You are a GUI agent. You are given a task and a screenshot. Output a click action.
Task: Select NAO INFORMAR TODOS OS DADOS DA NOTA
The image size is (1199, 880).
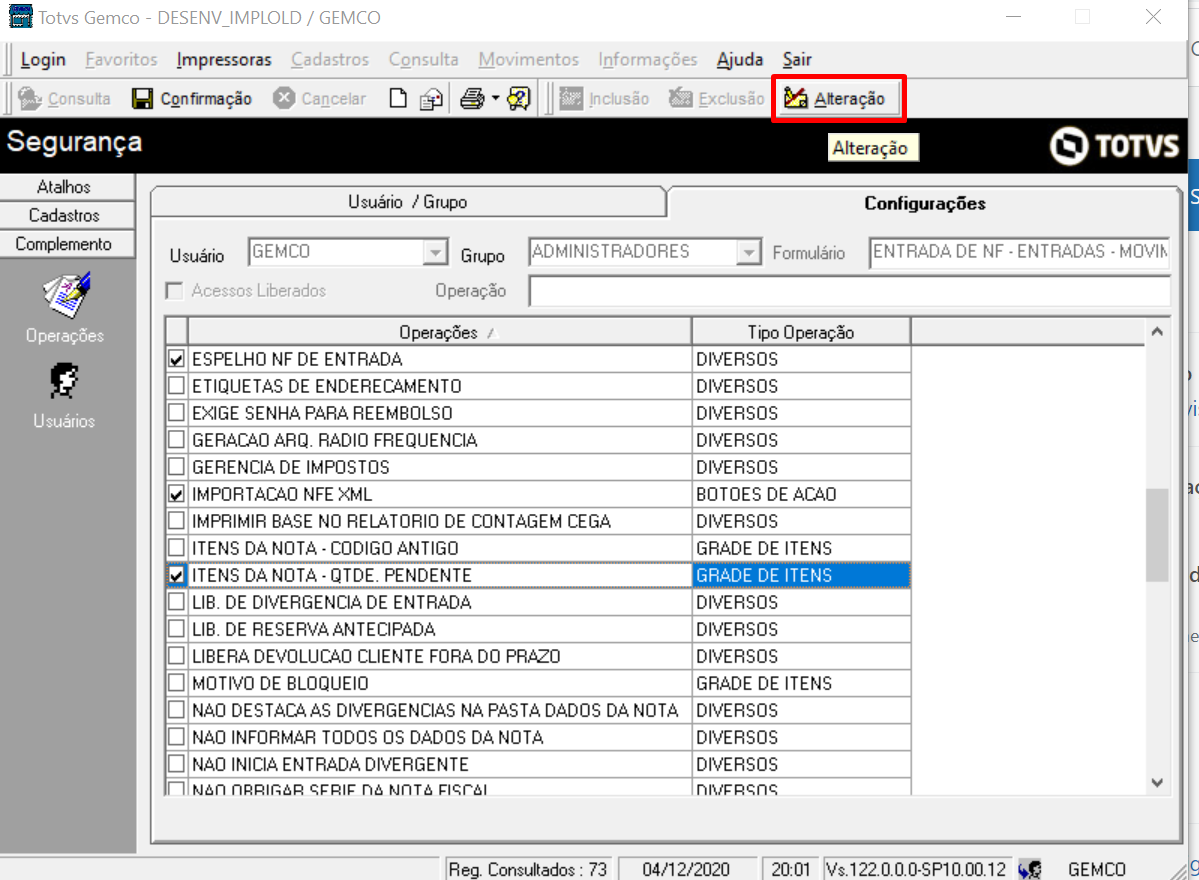coord(440,737)
